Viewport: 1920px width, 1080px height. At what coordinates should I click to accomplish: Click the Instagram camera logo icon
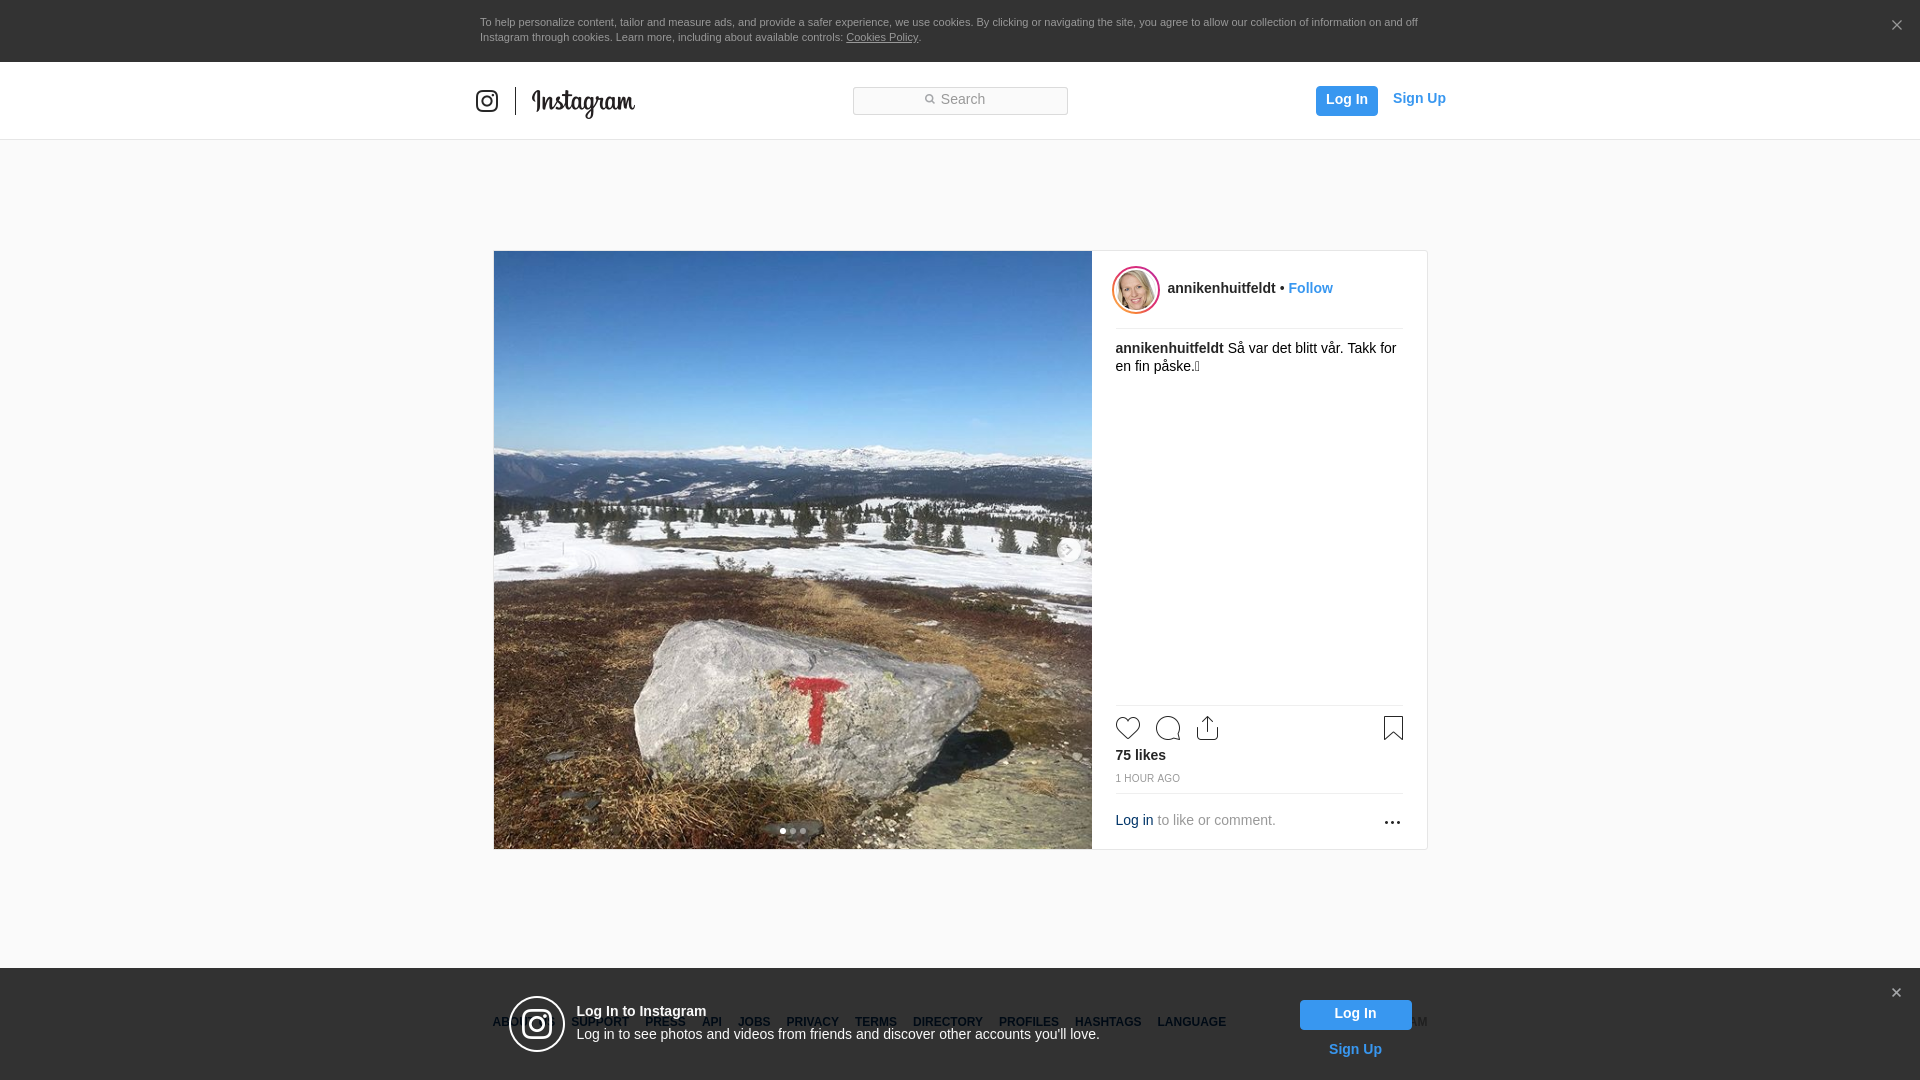pyautogui.click(x=487, y=101)
